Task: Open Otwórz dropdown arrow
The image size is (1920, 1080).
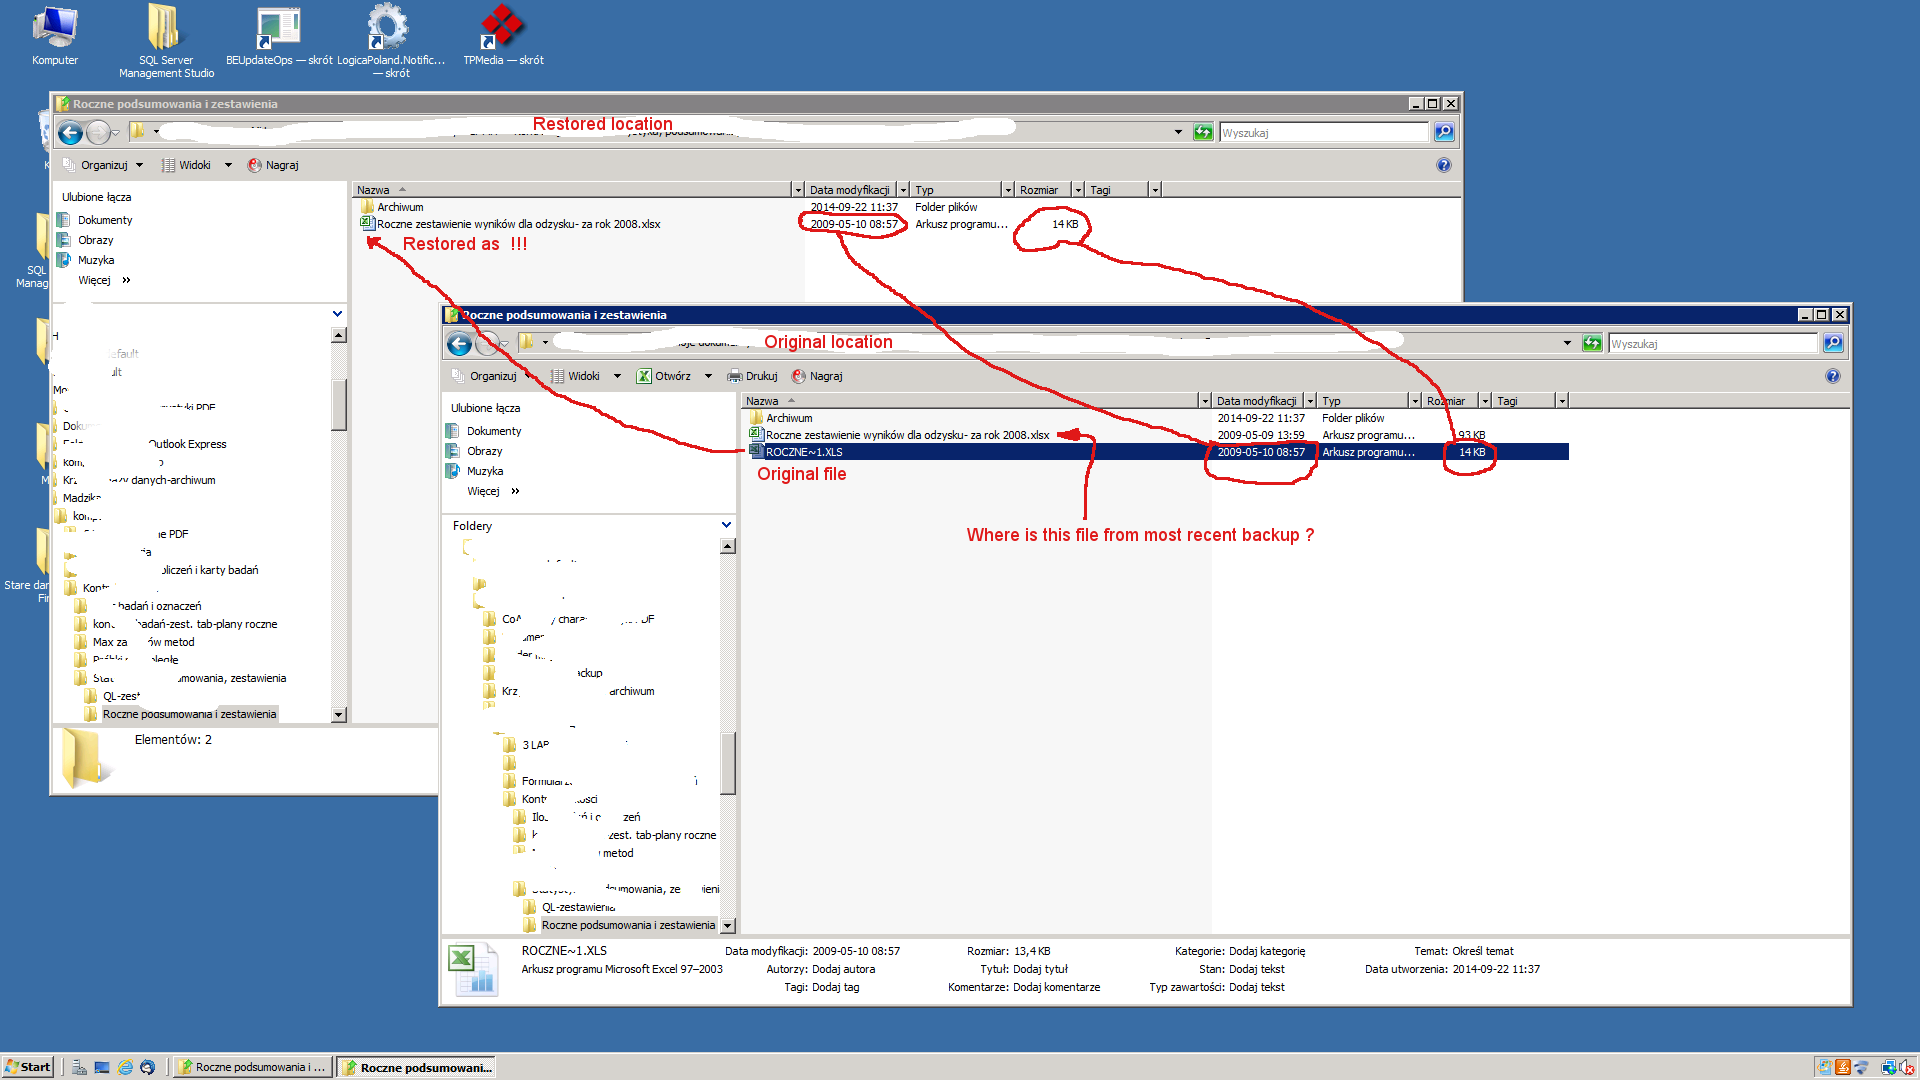Action: click(x=708, y=376)
